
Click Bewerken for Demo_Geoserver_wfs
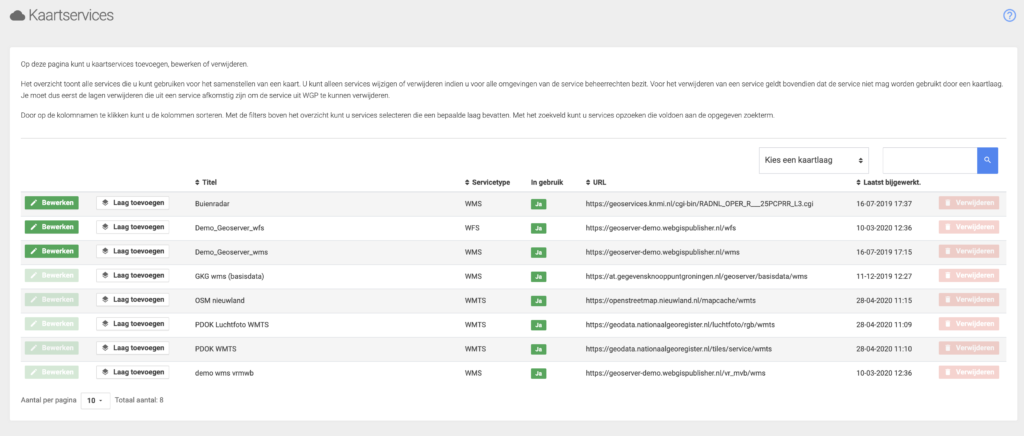(51, 227)
